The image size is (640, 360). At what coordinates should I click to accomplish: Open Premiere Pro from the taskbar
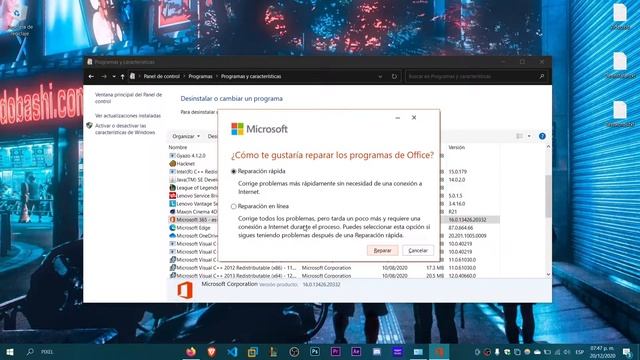(x=336, y=351)
